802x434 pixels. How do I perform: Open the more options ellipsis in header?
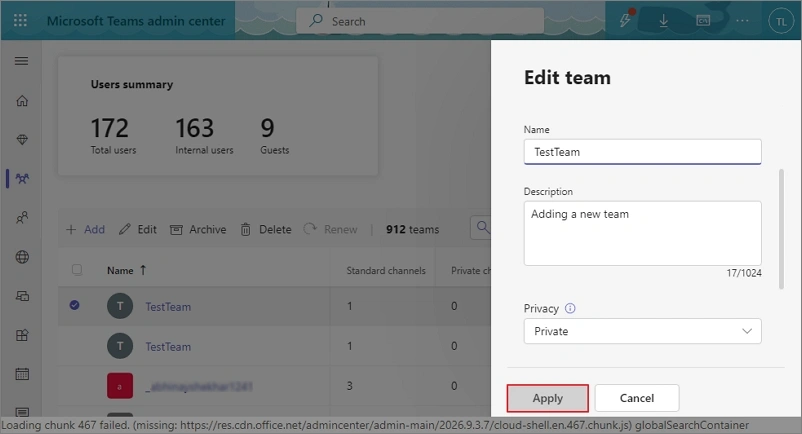click(x=742, y=21)
